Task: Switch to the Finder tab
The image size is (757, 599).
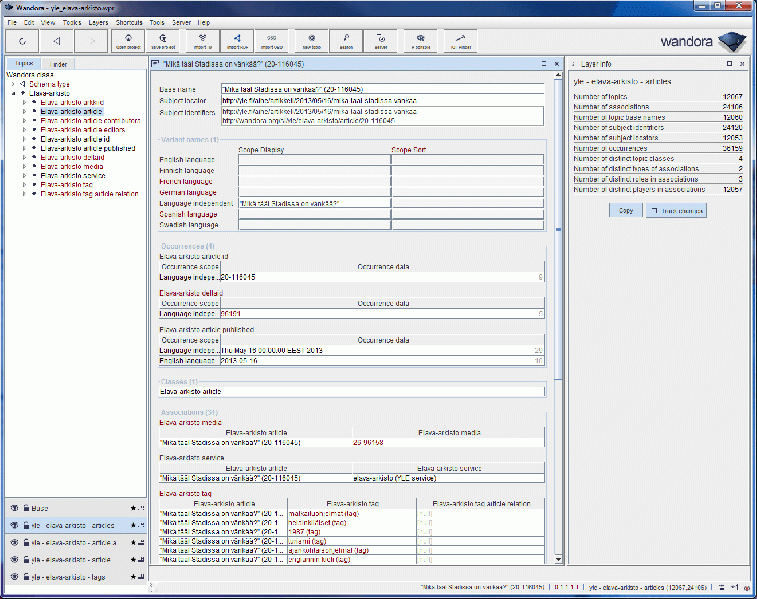Action: click(x=59, y=64)
